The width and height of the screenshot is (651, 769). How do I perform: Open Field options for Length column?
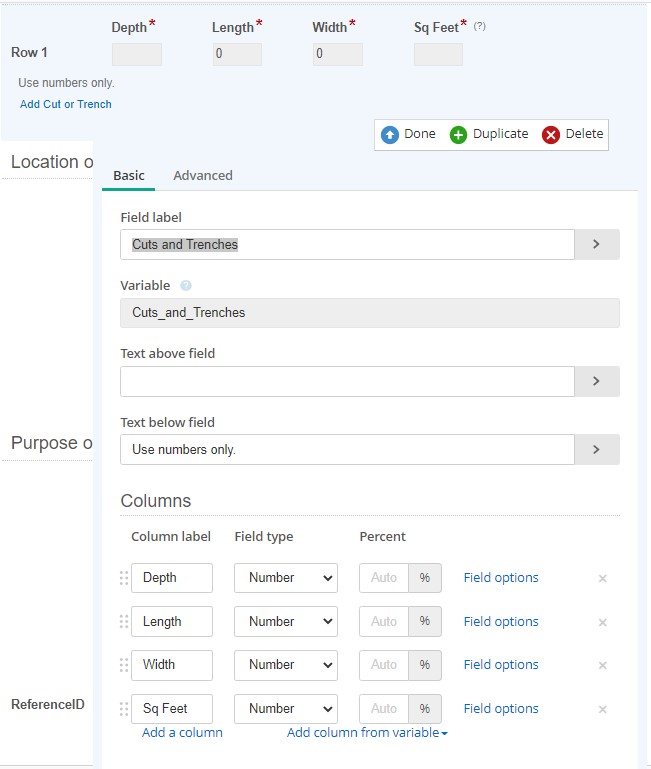point(501,622)
